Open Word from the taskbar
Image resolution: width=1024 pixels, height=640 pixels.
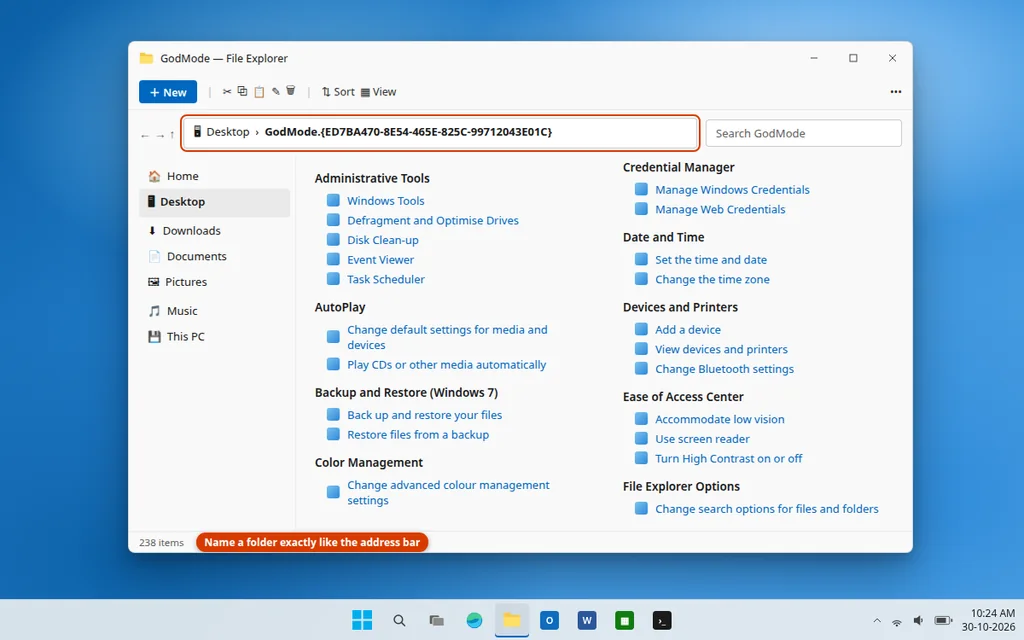tap(586, 620)
